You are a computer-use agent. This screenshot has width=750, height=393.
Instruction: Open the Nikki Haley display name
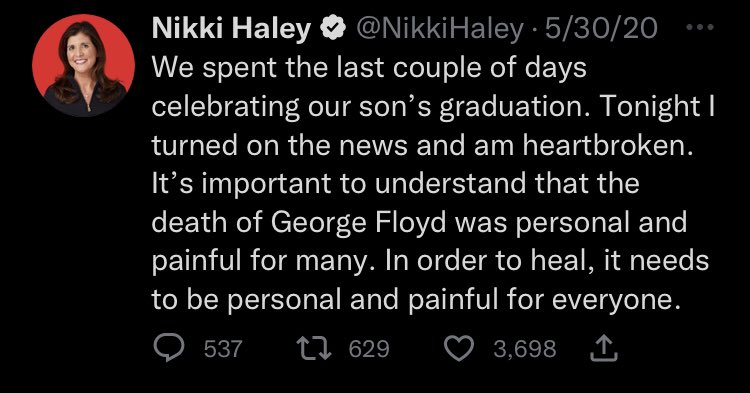(232, 29)
